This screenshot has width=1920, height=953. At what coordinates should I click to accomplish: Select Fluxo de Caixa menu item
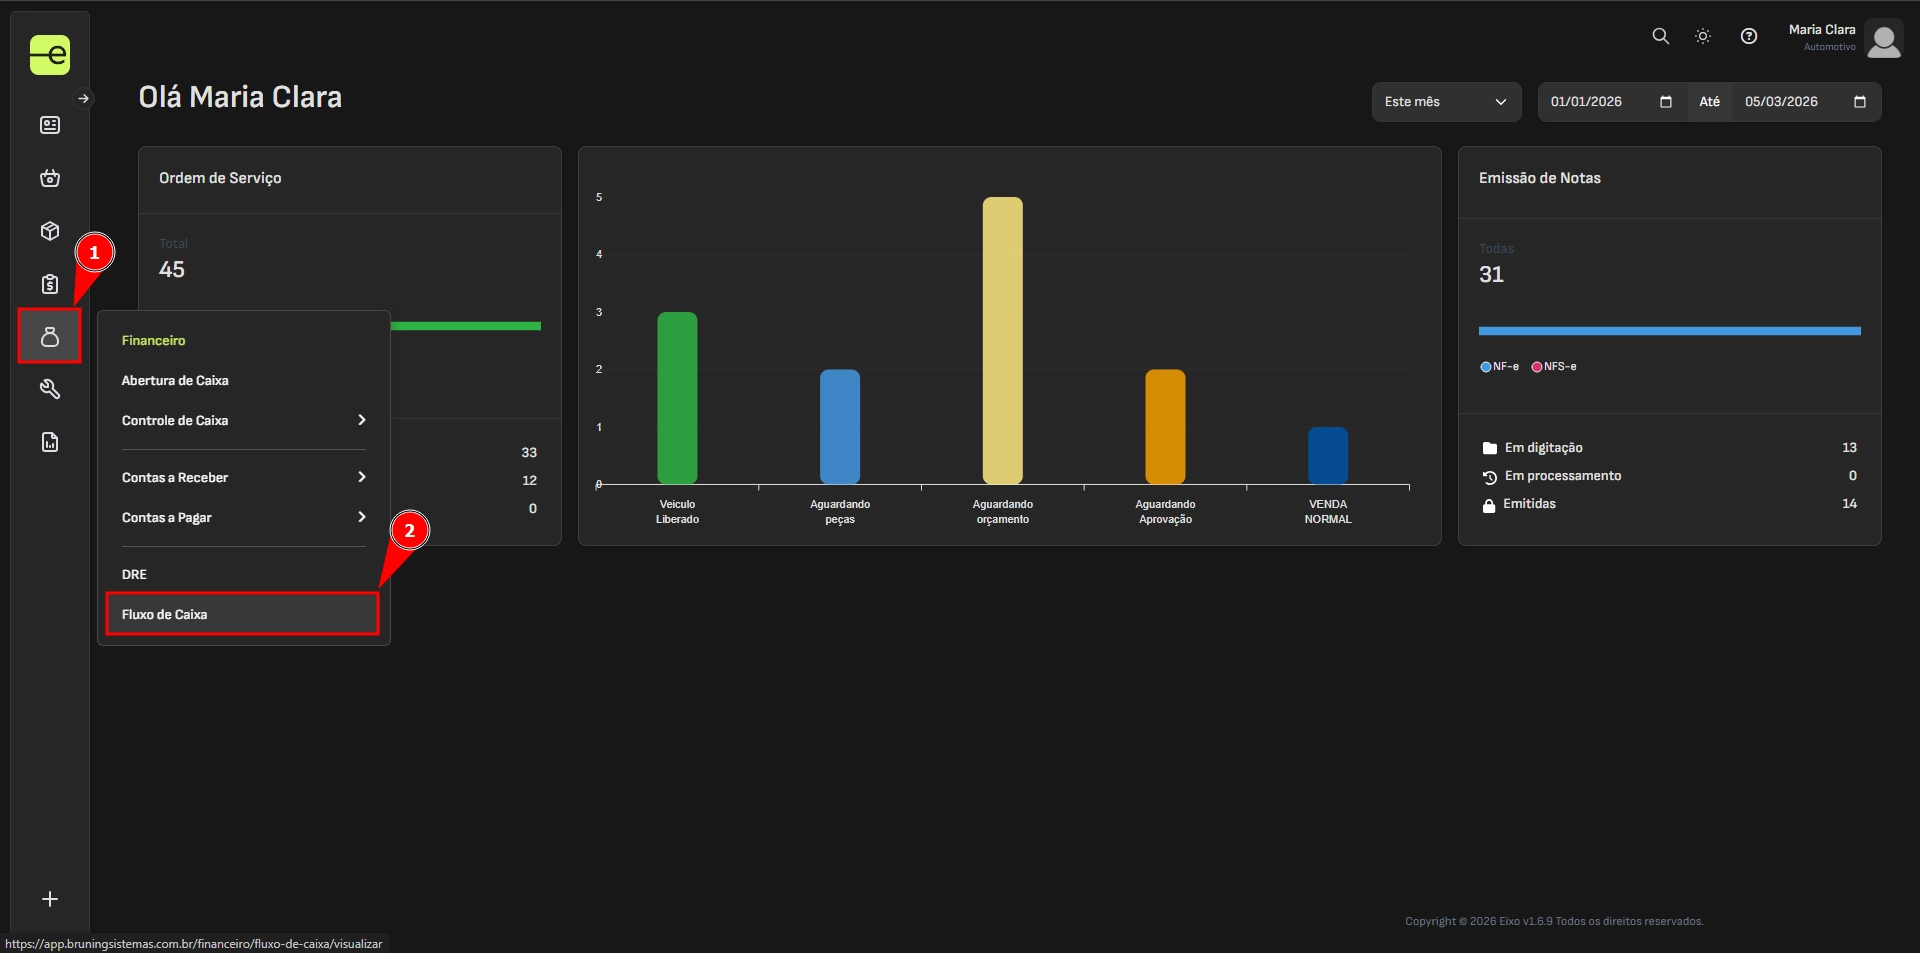243,615
